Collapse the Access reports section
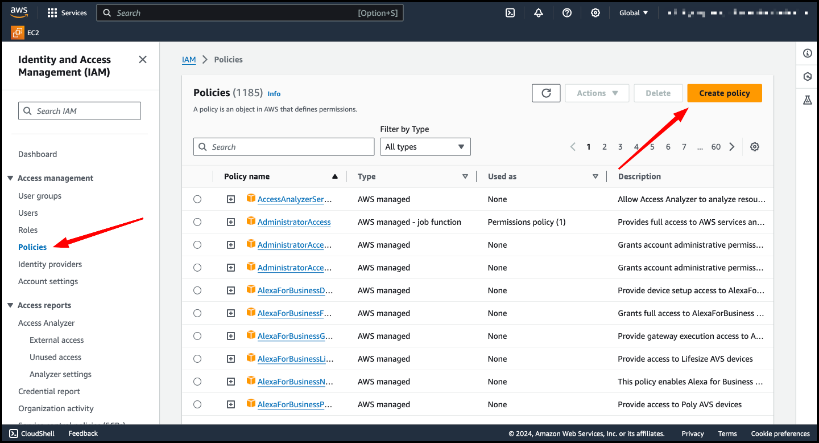This screenshot has height=443, width=819. 10,305
